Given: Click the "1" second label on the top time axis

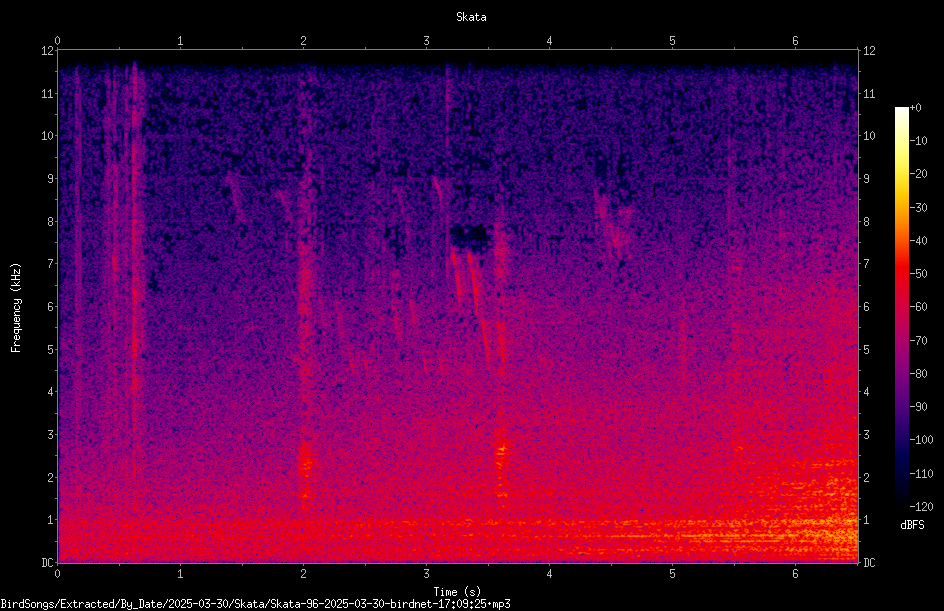Looking at the screenshot, I should pyautogui.click(x=180, y=40).
